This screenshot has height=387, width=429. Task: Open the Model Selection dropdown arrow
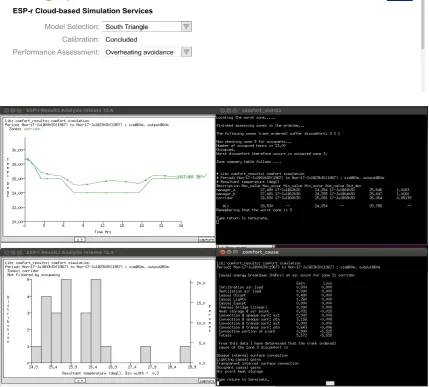coord(186,26)
